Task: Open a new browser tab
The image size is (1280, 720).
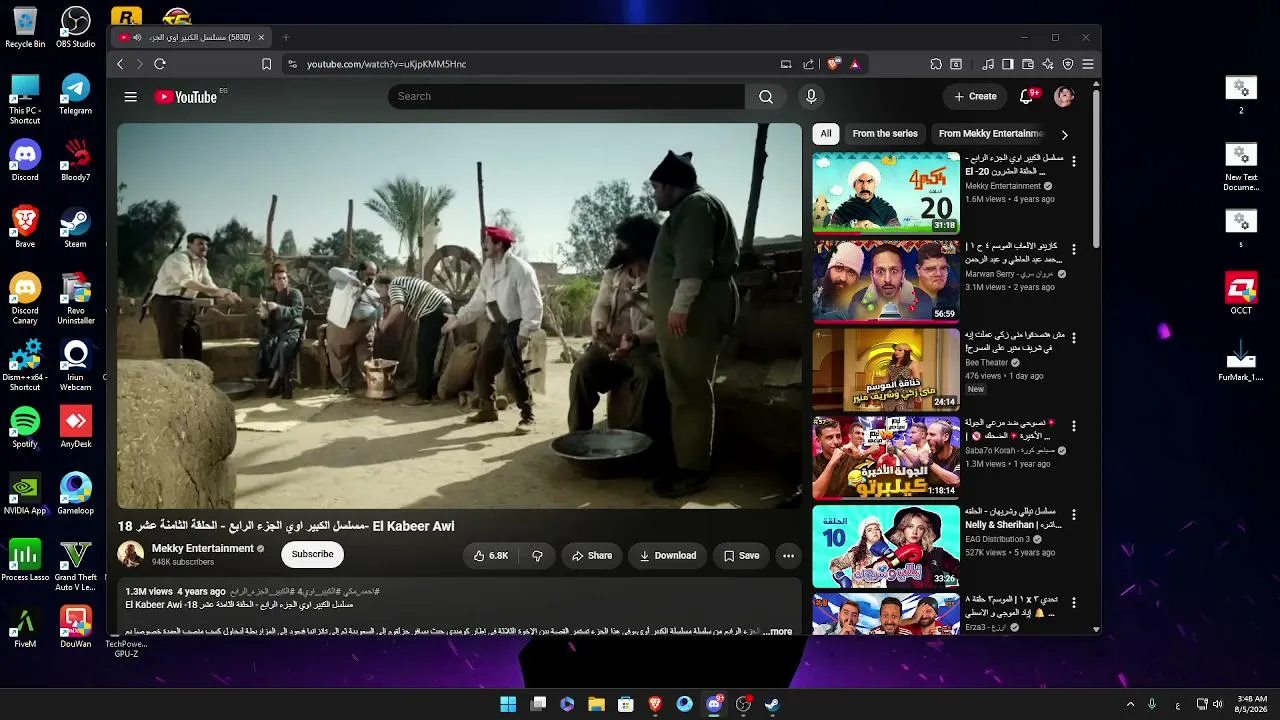Action: (286, 38)
